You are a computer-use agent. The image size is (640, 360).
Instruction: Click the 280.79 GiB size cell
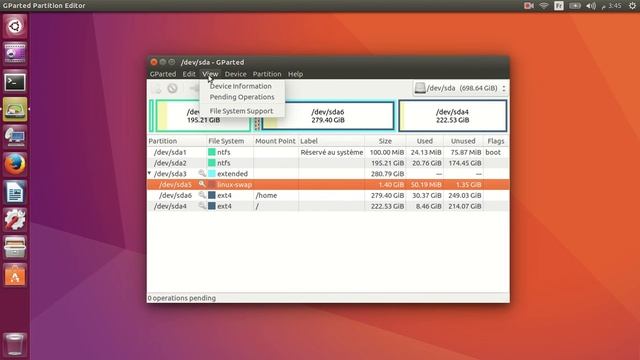(385, 173)
